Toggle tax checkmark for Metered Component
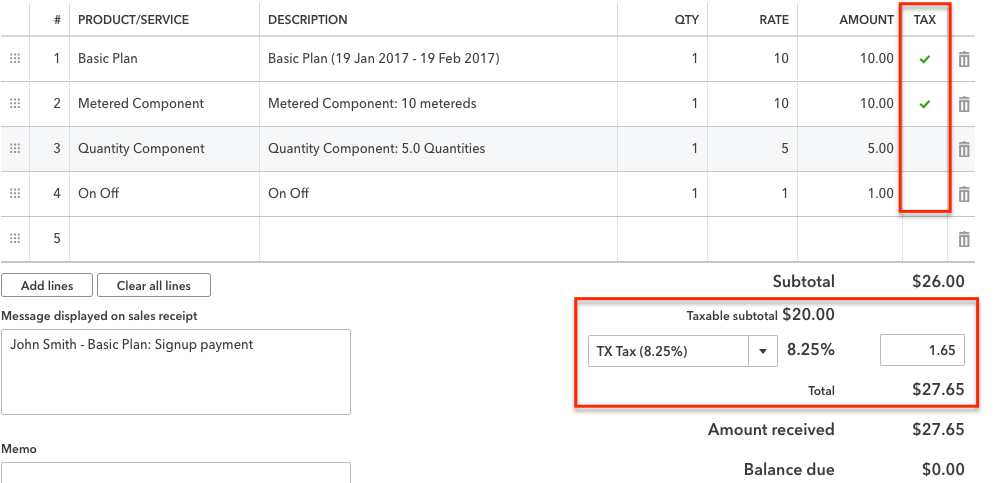Viewport: 994px width, 483px height. click(924, 104)
